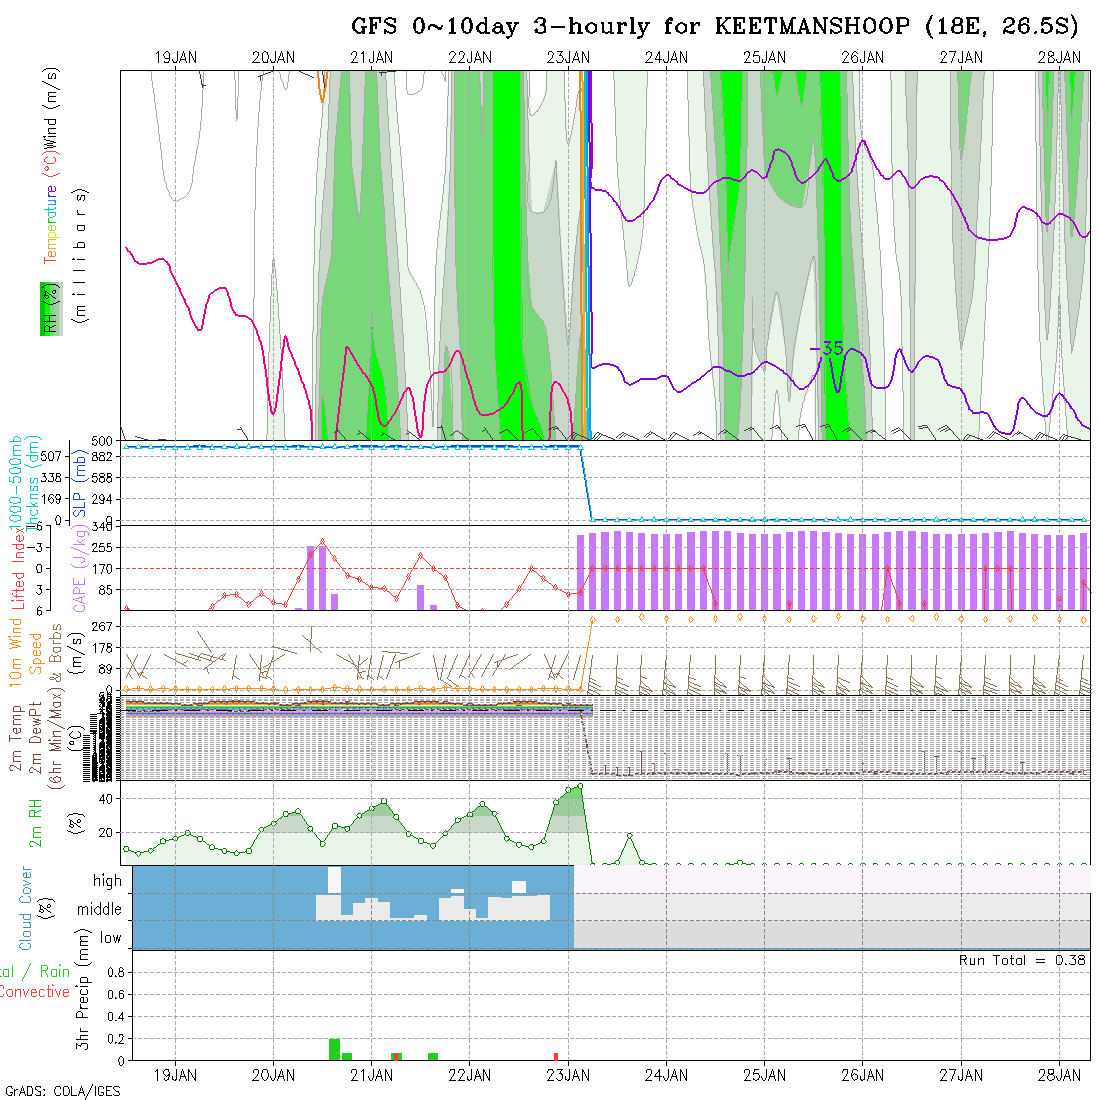The width and height of the screenshot is (1100, 1100).
Task: Select the 28JAN label on bottom axis
Action: (1058, 1075)
